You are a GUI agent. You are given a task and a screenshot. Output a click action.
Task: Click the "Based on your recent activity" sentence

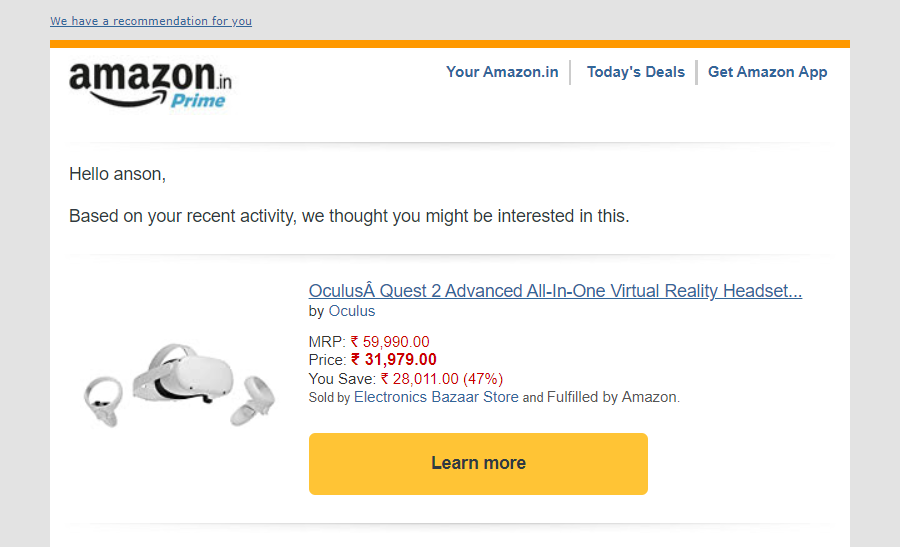(x=349, y=216)
